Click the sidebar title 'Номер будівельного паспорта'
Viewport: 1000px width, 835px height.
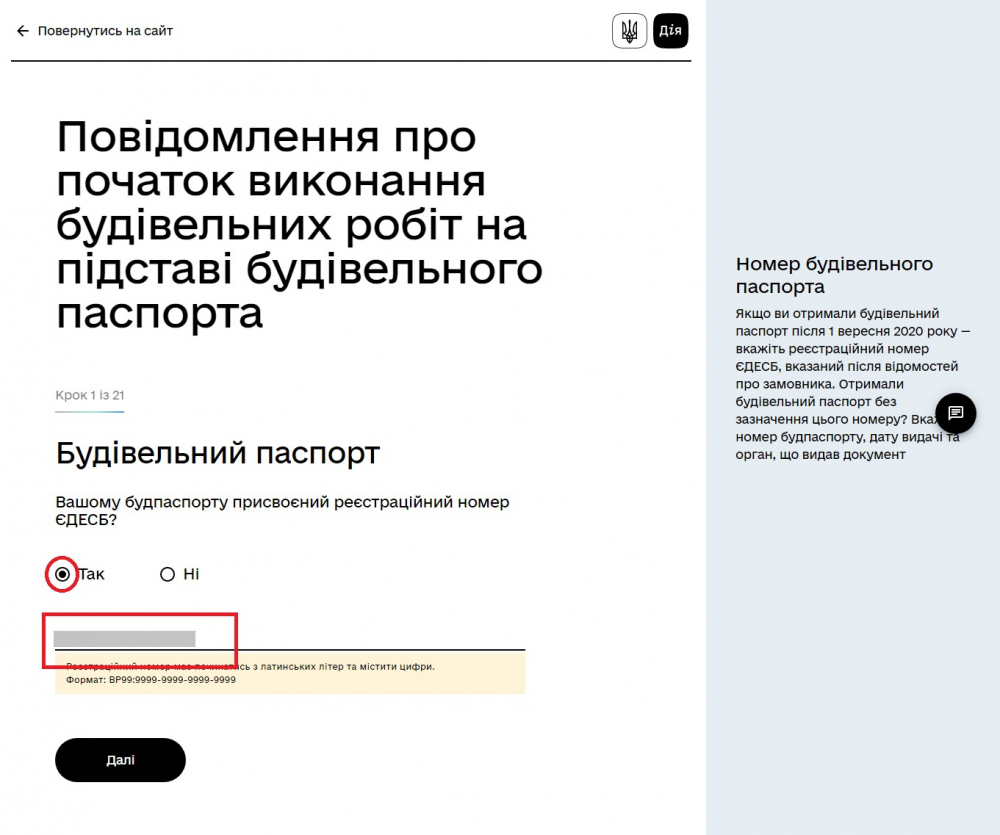click(x=833, y=275)
